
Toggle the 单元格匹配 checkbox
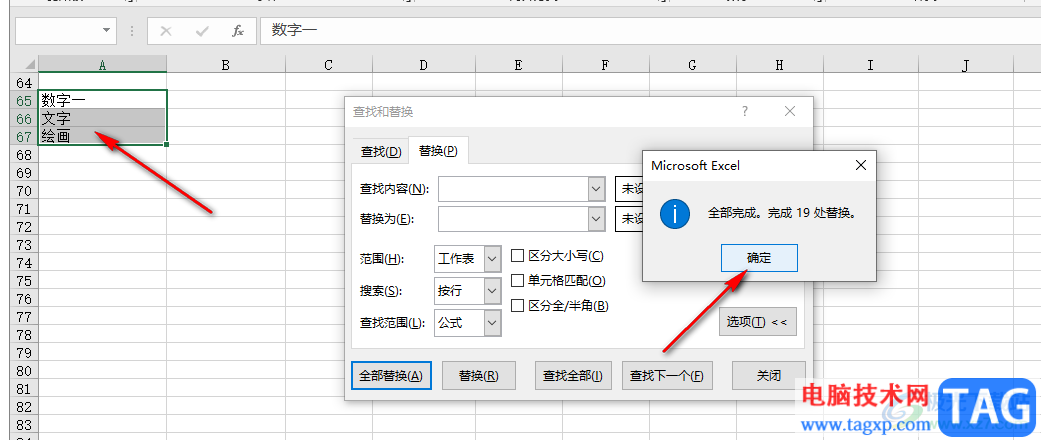[517, 281]
